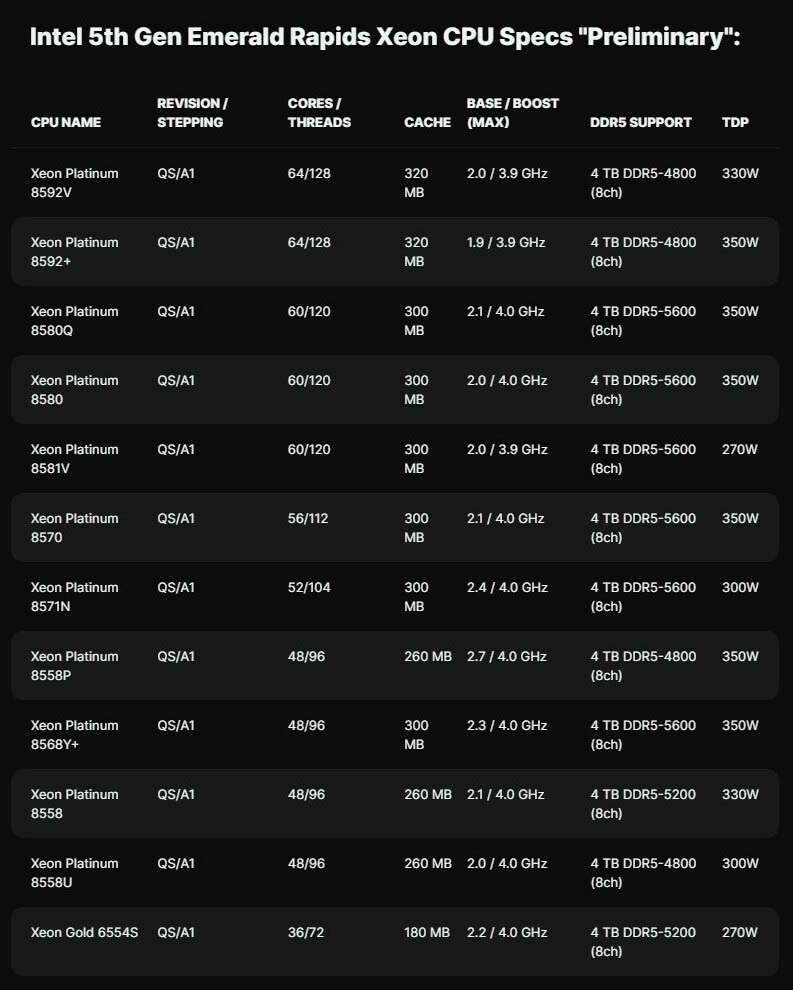
Task: Click the REVISION / STEPPING column header
Action: point(192,113)
